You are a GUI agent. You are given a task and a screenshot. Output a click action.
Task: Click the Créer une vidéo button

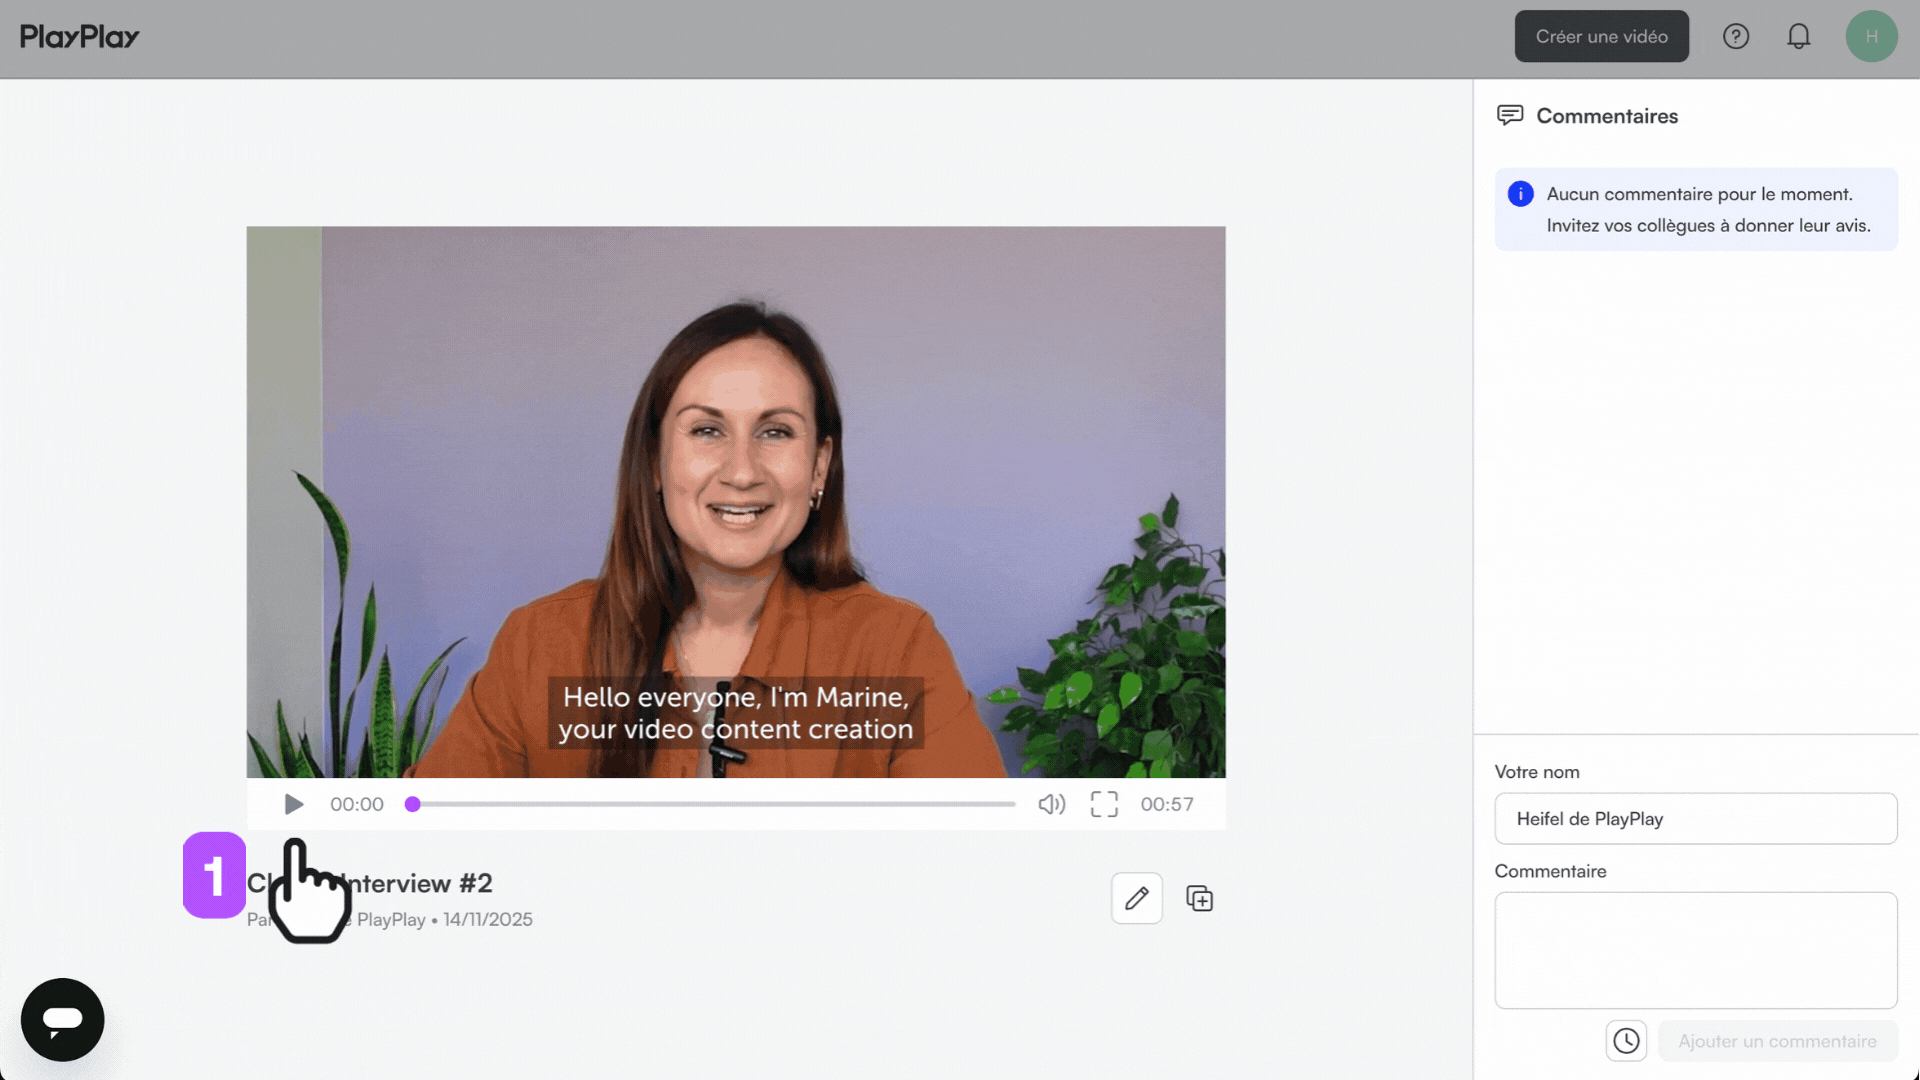coord(1601,36)
